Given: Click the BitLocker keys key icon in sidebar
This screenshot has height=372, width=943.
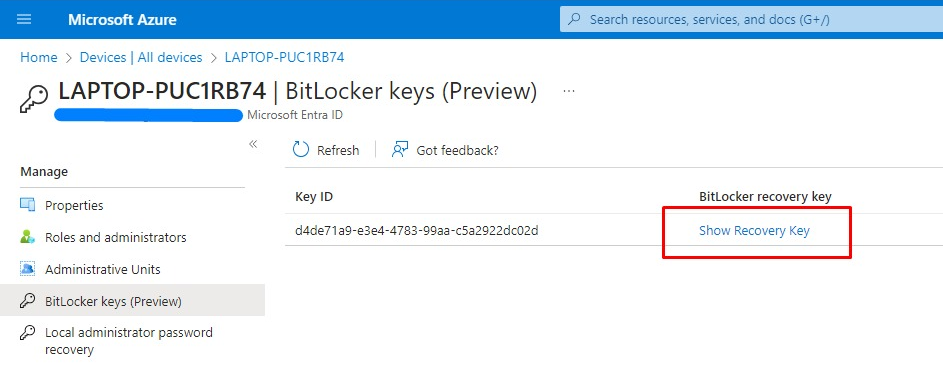Looking at the screenshot, I should point(28,300).
